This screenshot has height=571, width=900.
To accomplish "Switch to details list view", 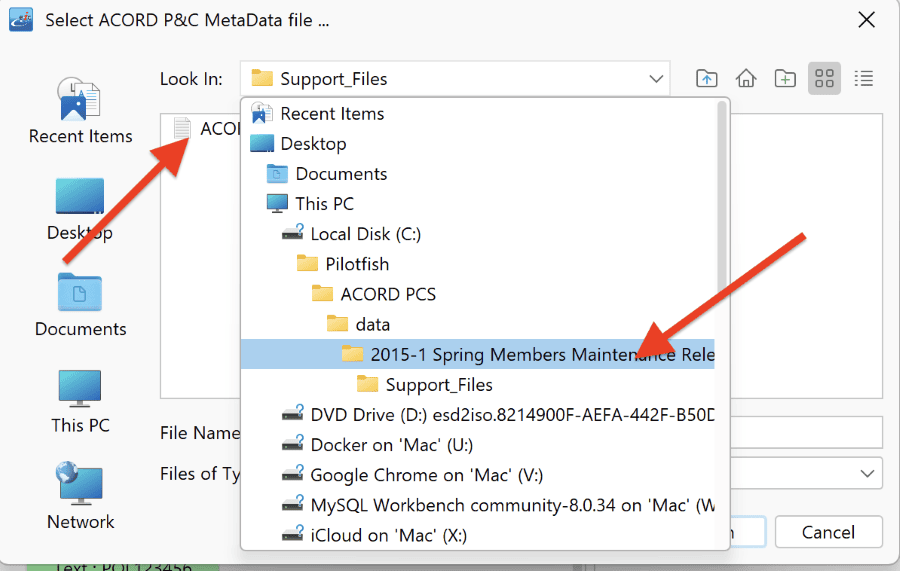I will 863,78.
